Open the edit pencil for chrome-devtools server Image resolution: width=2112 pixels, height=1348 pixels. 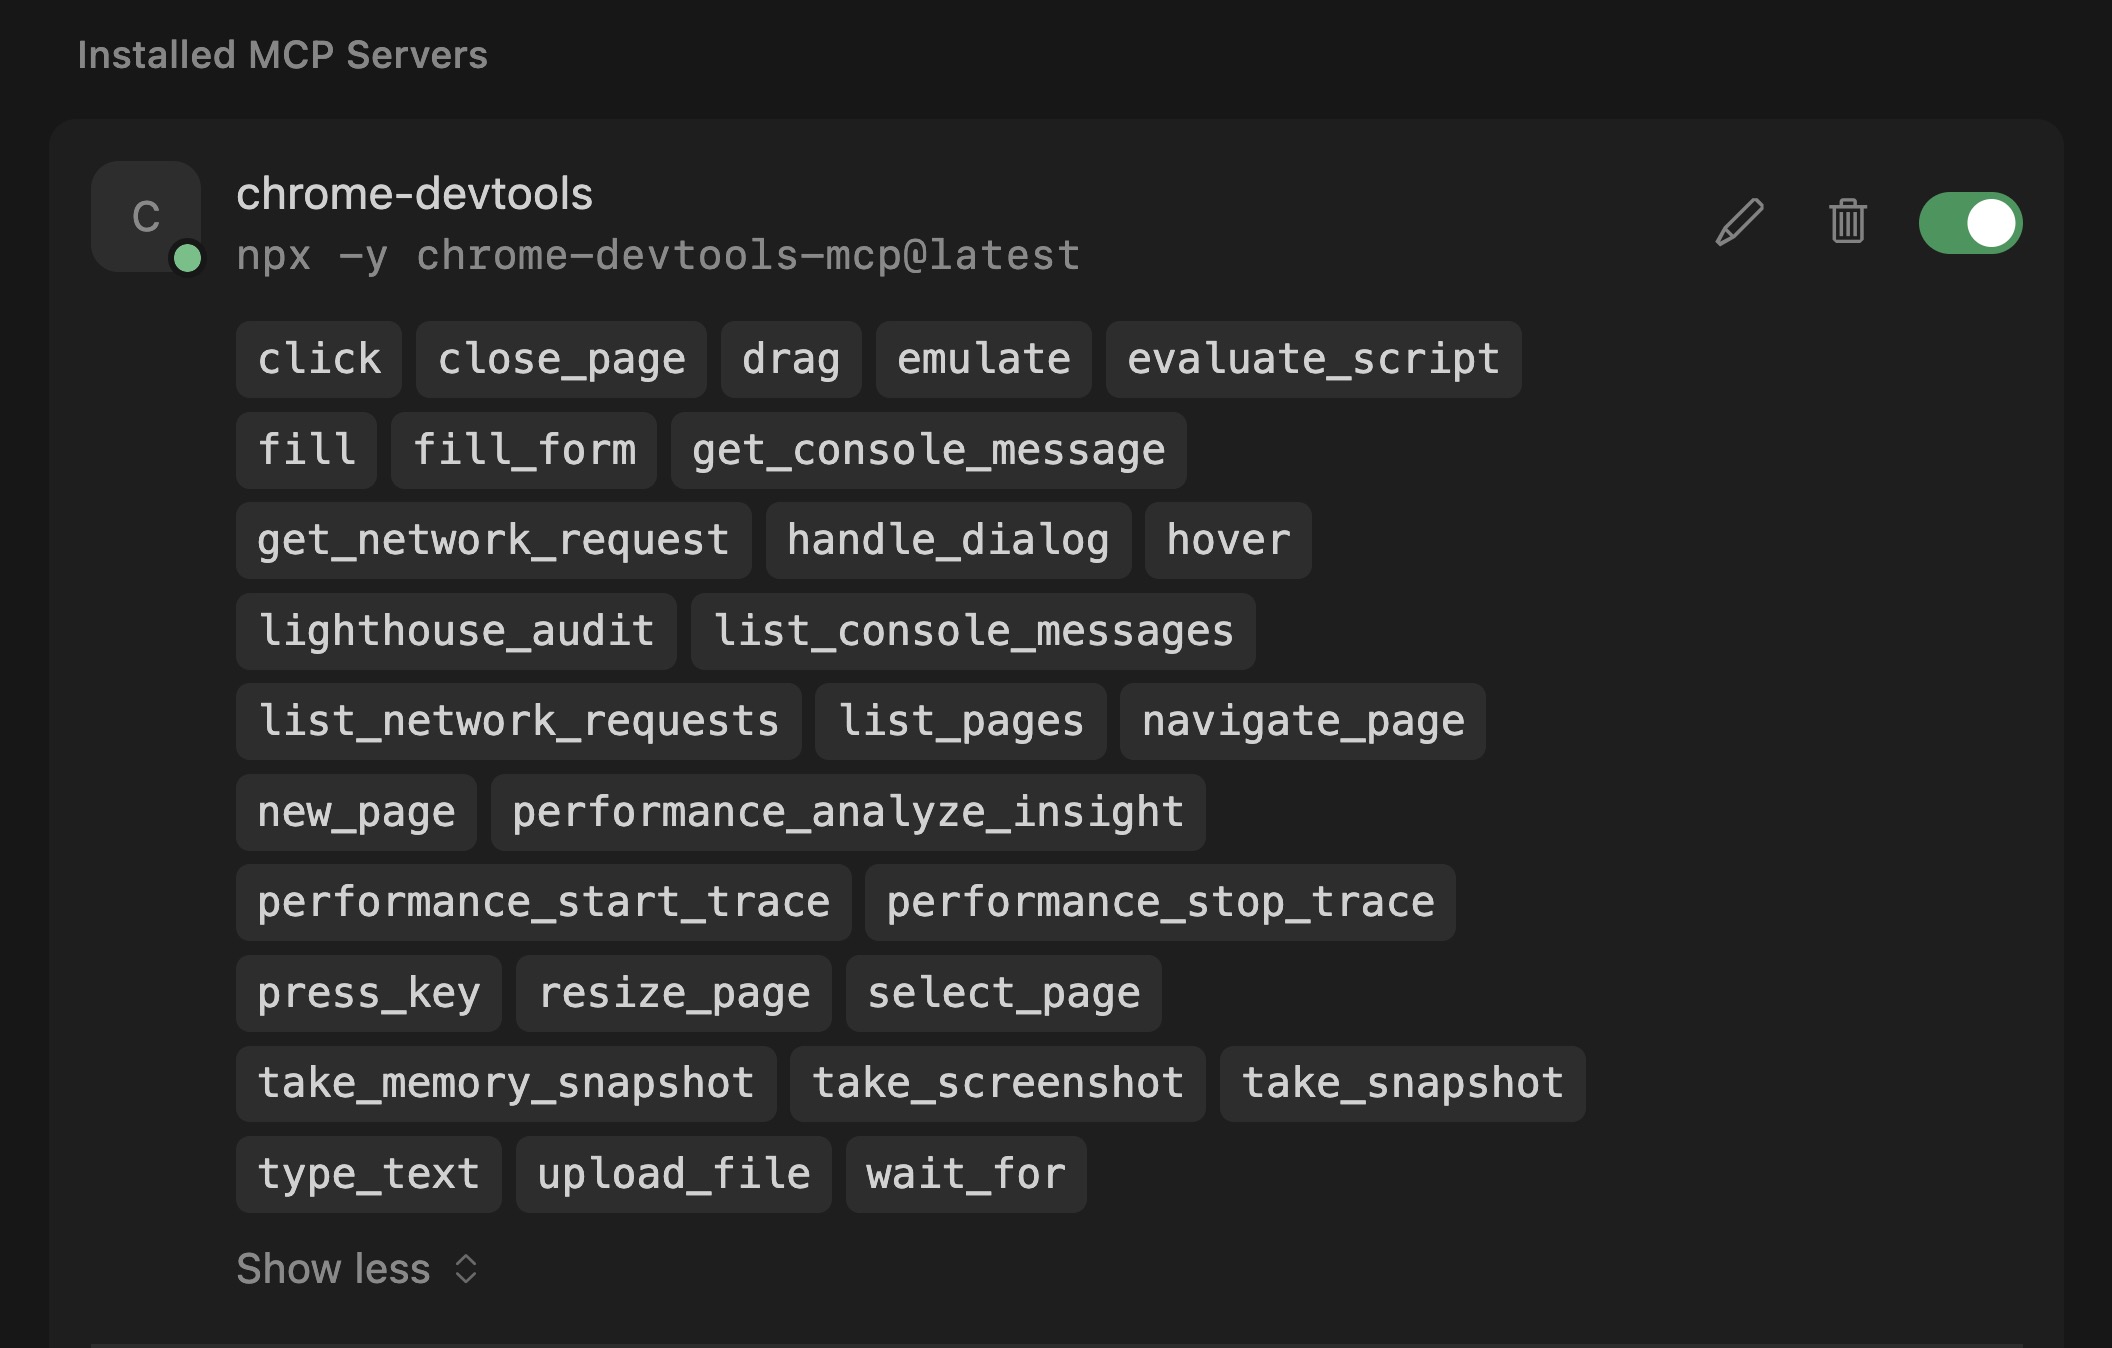tap(1739, 222)
